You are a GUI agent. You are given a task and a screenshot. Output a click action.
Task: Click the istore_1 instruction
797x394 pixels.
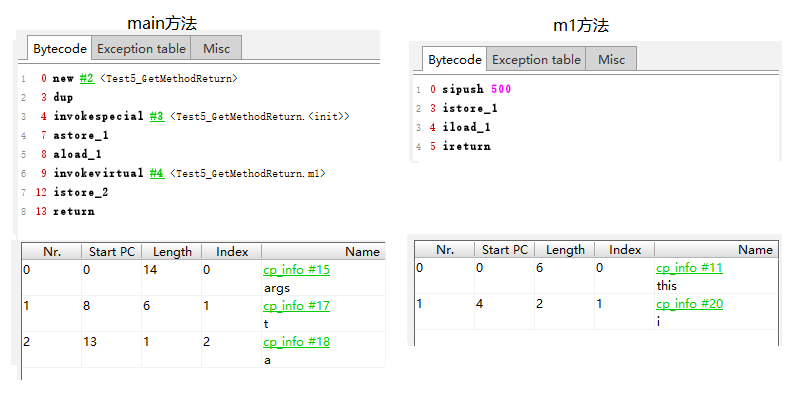coord(470,108)
